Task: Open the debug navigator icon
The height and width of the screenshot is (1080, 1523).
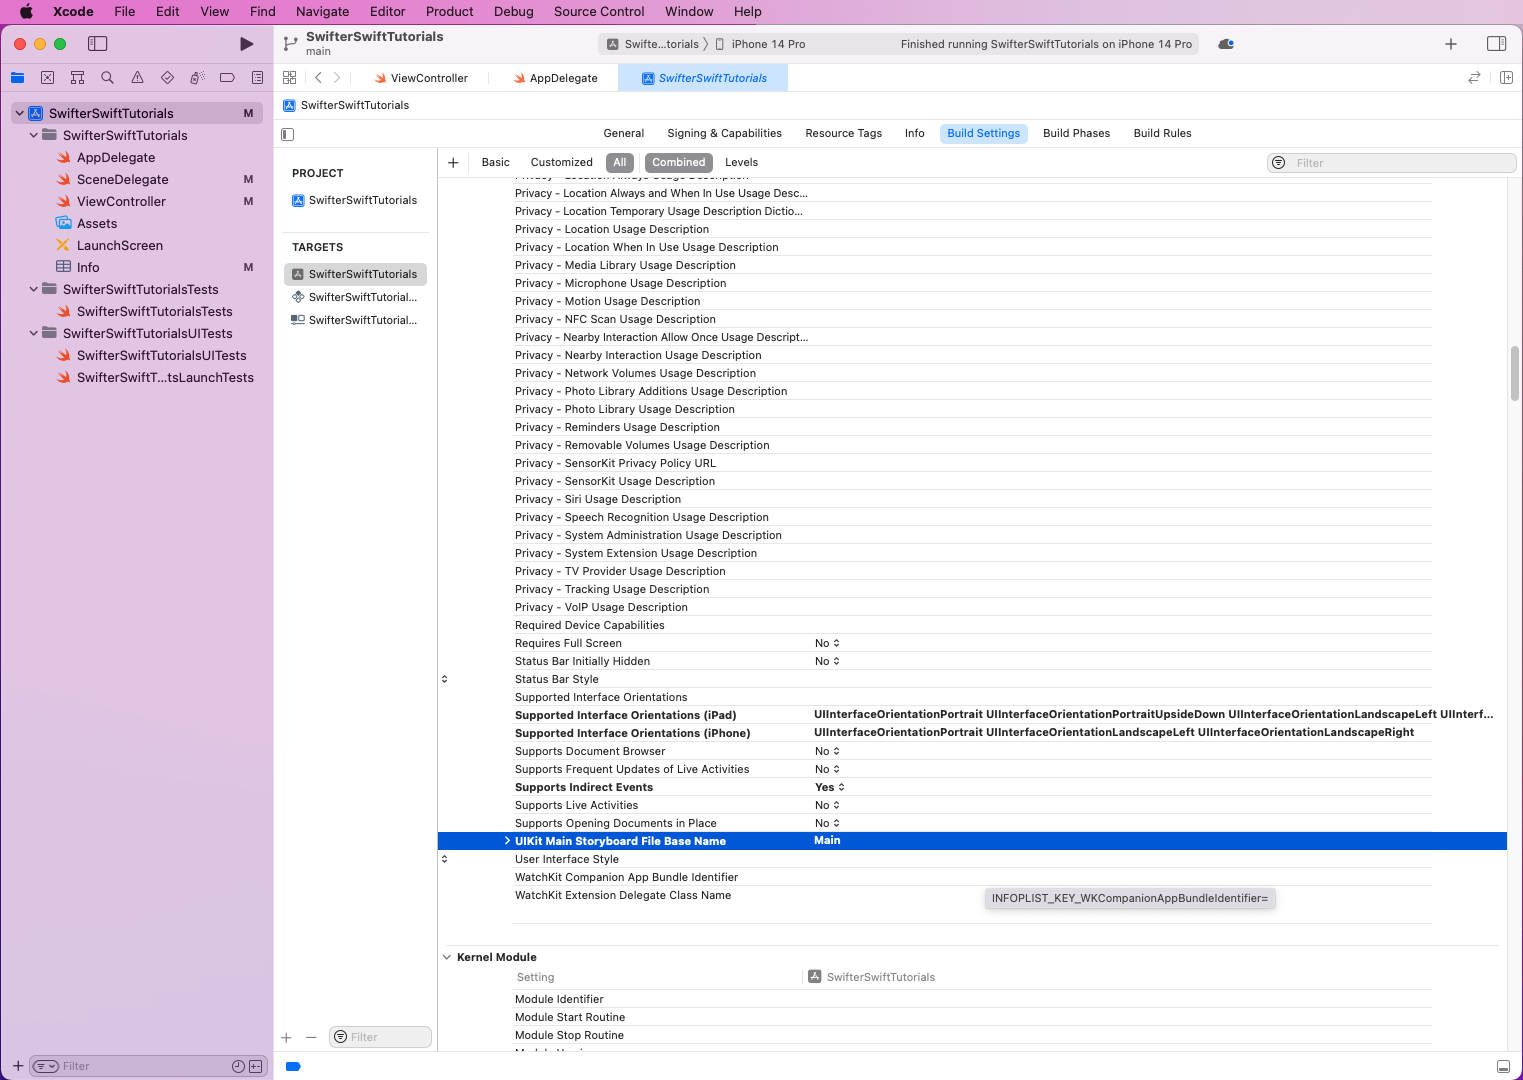Action: (x=197, y=78)
